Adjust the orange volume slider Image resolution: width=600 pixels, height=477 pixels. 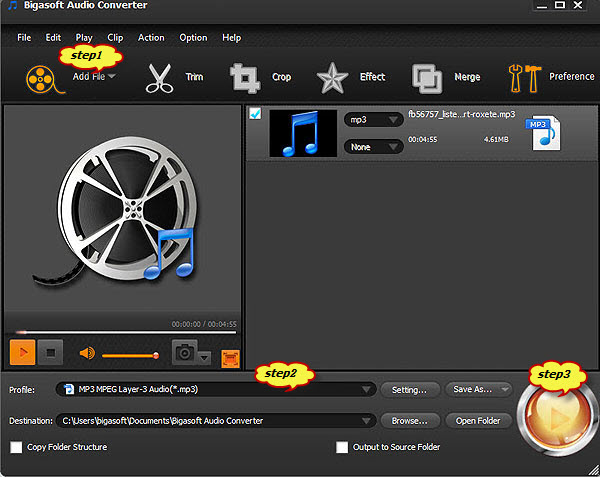pyautogui.click(x=130, y=356)
